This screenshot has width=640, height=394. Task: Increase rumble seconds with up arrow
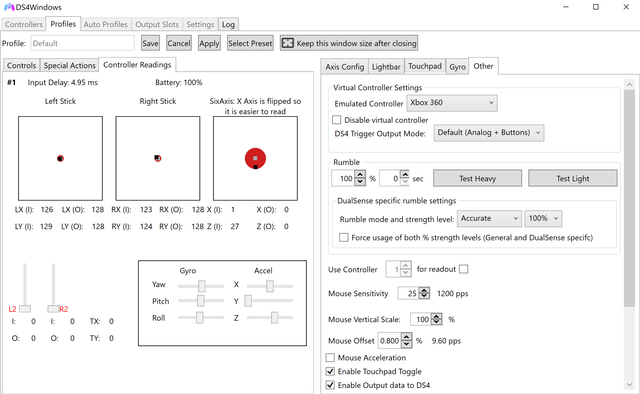point(405,175)
